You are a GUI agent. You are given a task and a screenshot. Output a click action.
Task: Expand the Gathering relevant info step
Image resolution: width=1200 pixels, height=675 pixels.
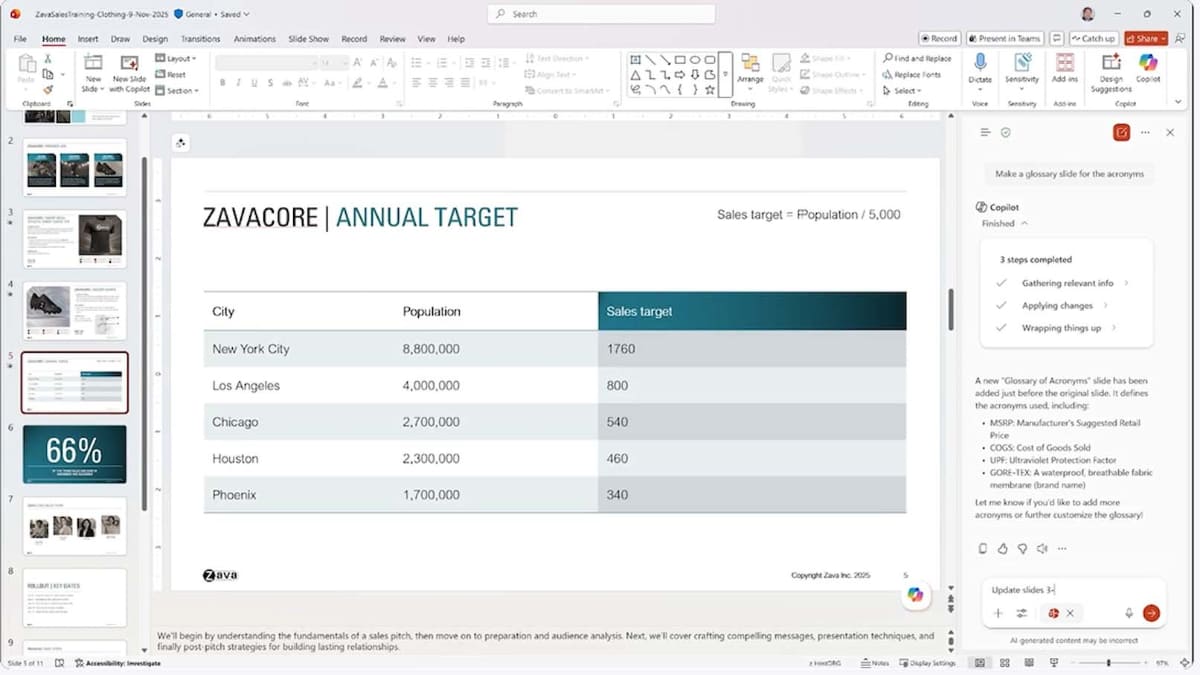point(1126,283)
